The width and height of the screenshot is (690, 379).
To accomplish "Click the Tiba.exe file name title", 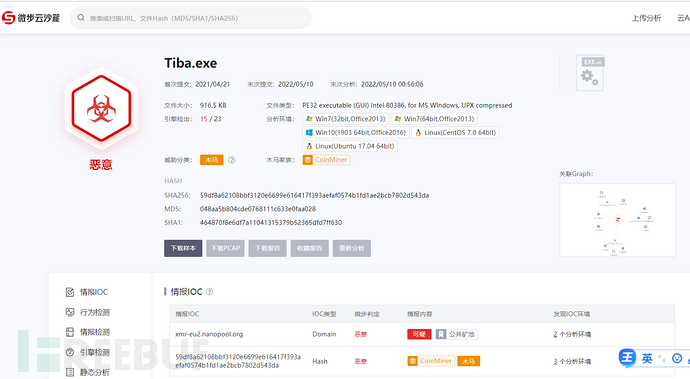I will pyautogui.click(x=191, y=63).
